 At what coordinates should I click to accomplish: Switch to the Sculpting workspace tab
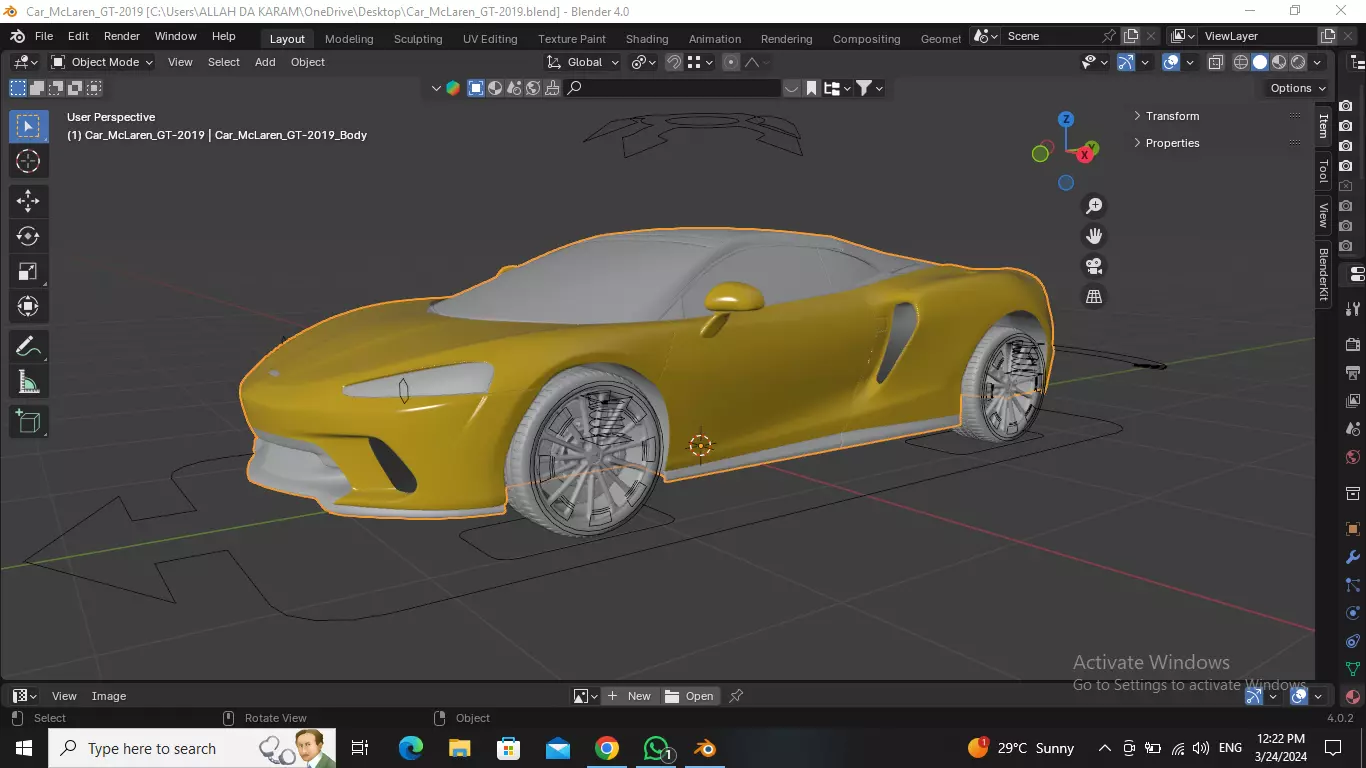click(x=418, y=39)
